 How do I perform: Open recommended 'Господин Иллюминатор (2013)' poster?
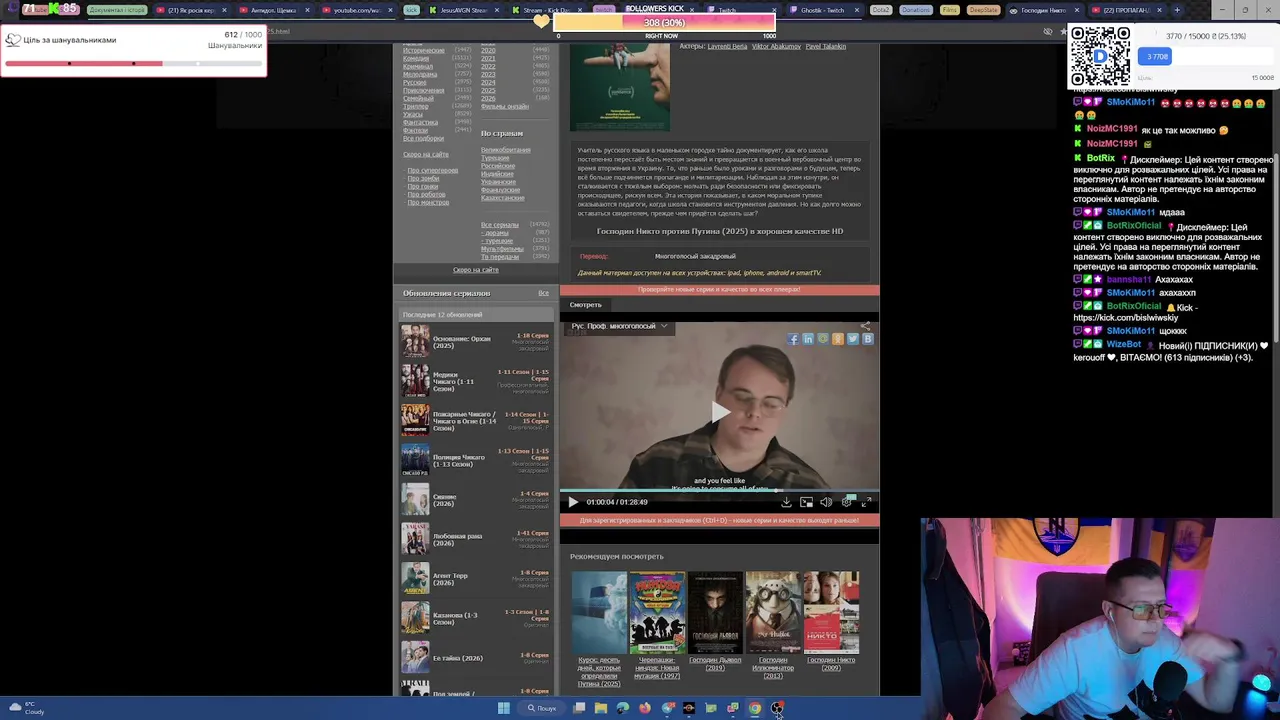[773, 612]
